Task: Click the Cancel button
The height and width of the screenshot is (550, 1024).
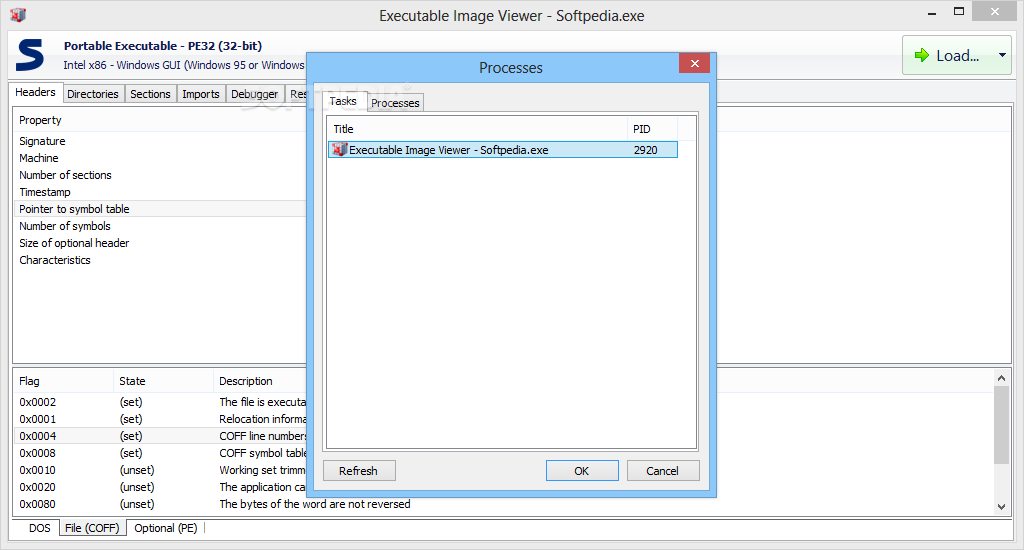Action: pyautogui.click(x=663, y=471)
